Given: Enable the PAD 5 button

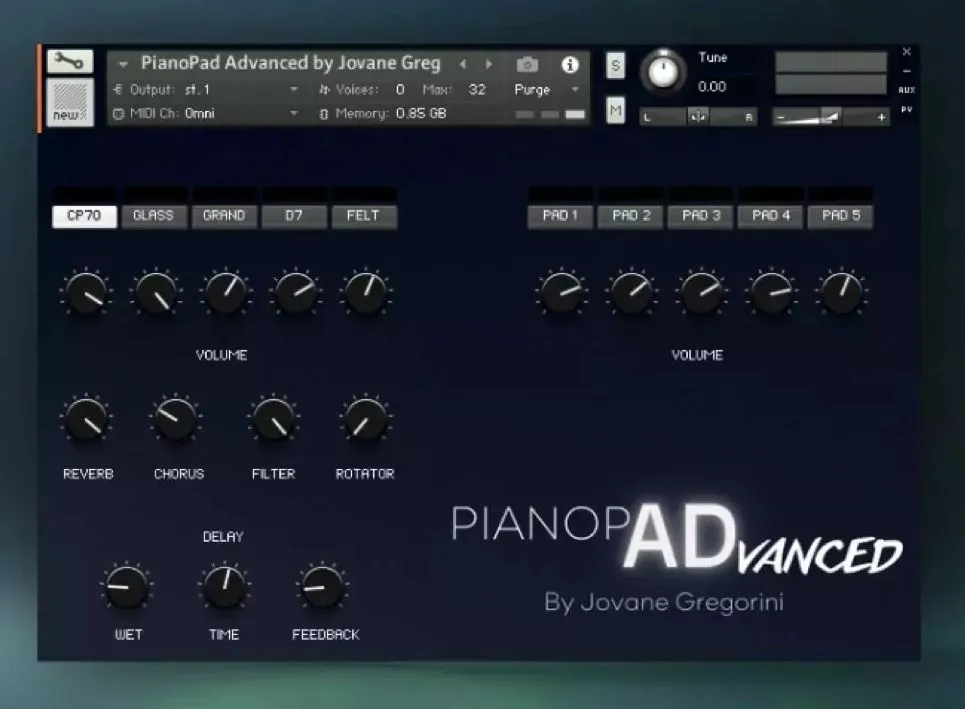Looking at the screenshot, I should click(x=841, y=216).
